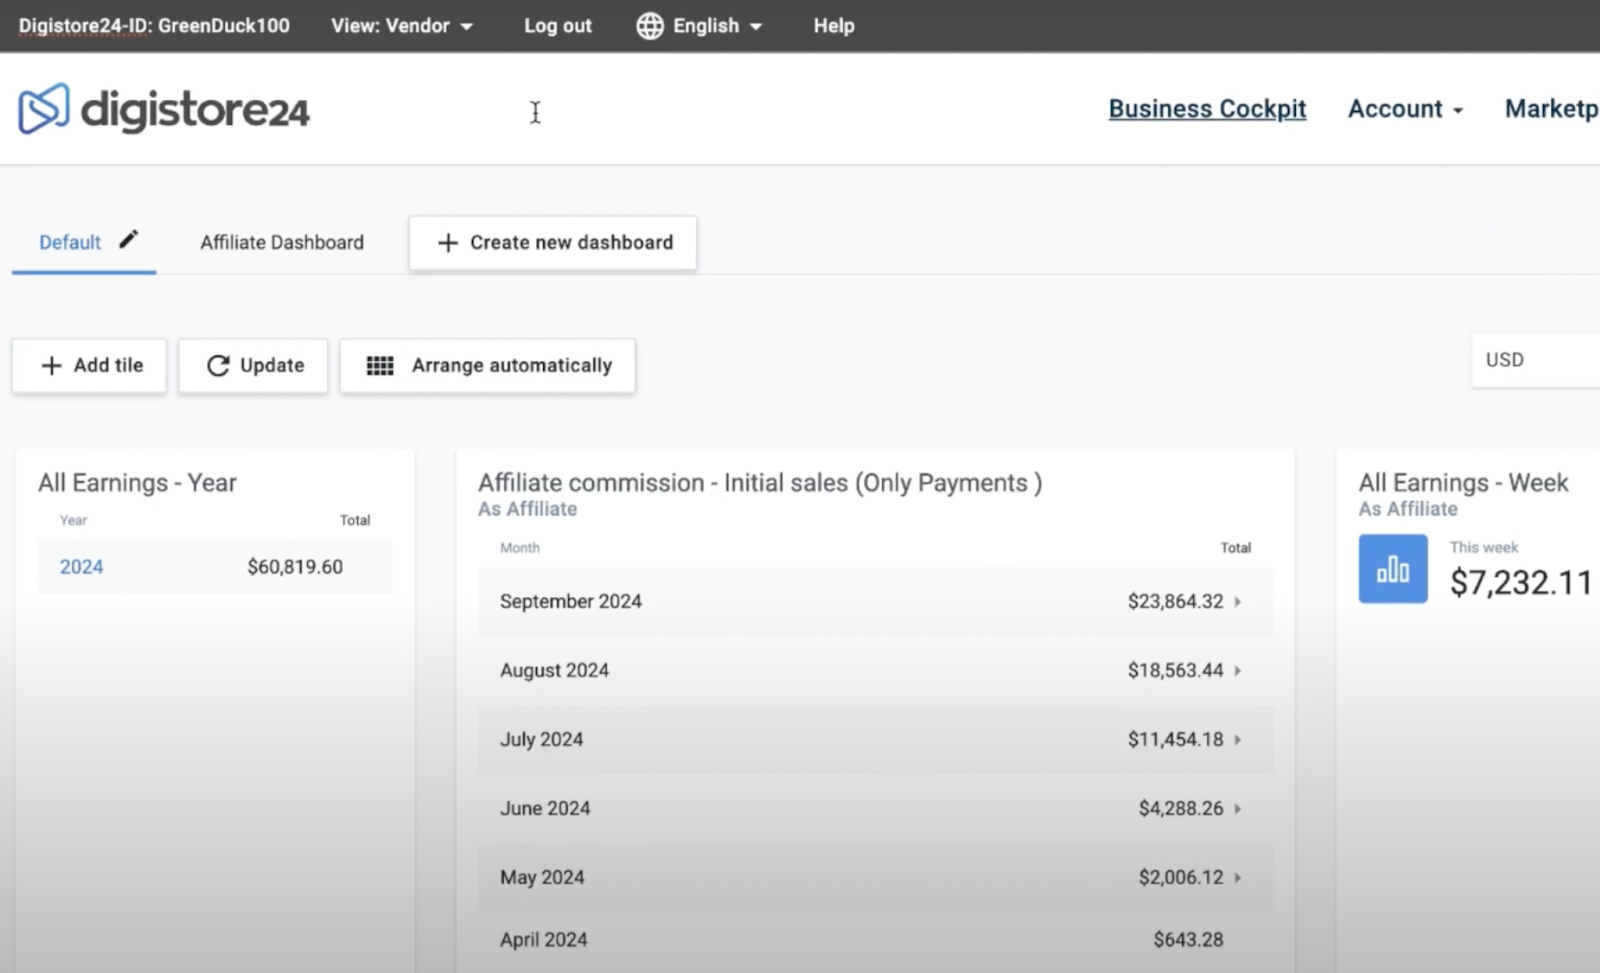1600x973 pixels.
Task: Click Help in the top bar
Action: pos(834,26)
